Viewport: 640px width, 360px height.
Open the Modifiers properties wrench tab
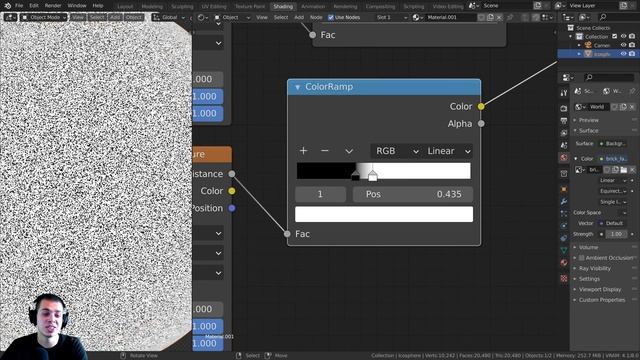(x=564, y=201)
